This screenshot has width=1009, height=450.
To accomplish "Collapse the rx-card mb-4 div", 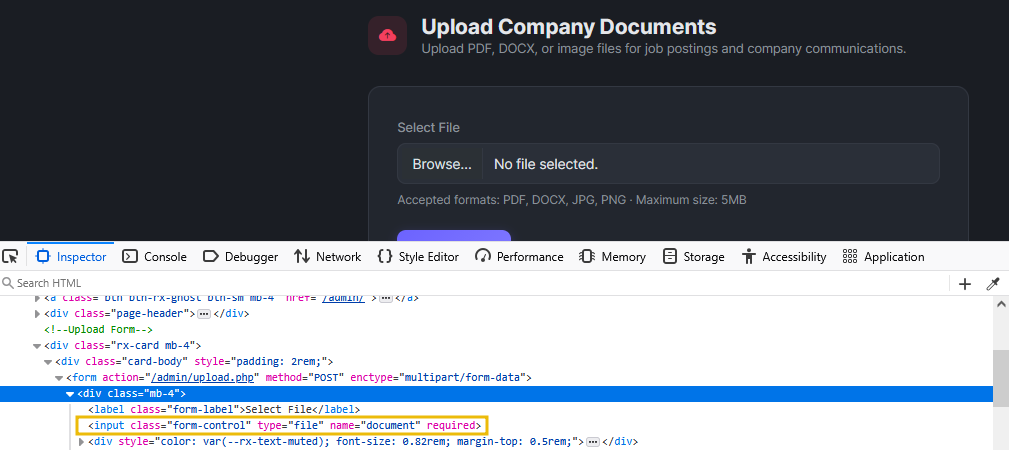I will tap(37, 346).
